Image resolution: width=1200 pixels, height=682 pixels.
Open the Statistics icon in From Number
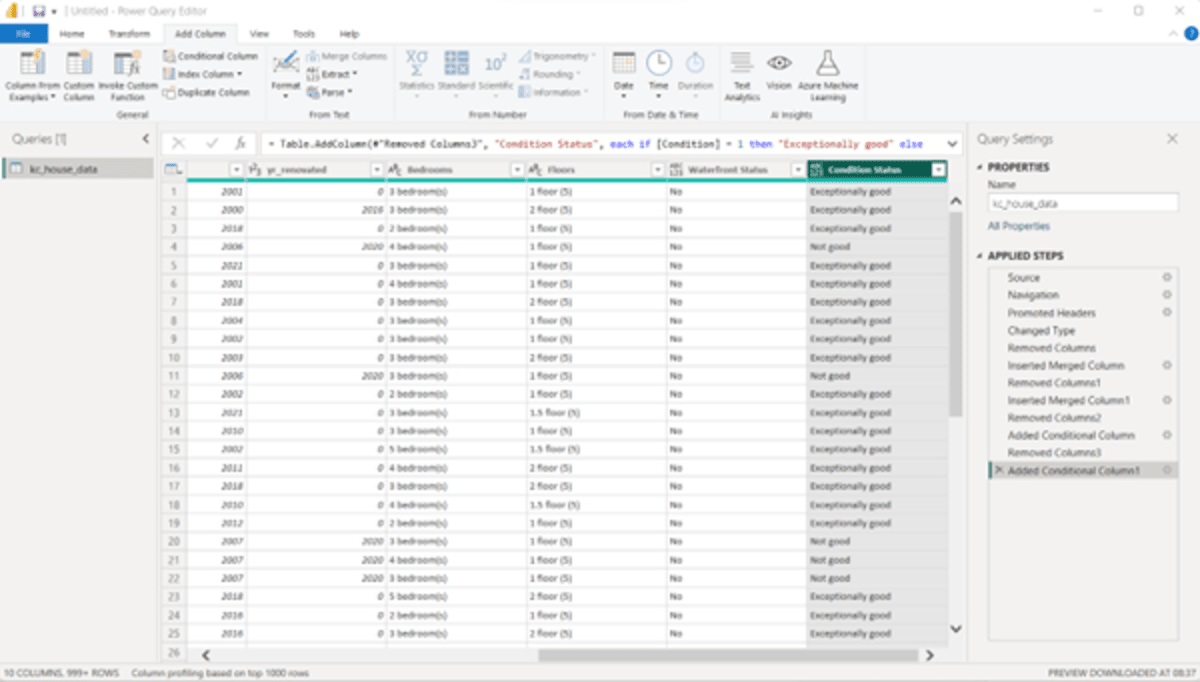pos(417,64)
